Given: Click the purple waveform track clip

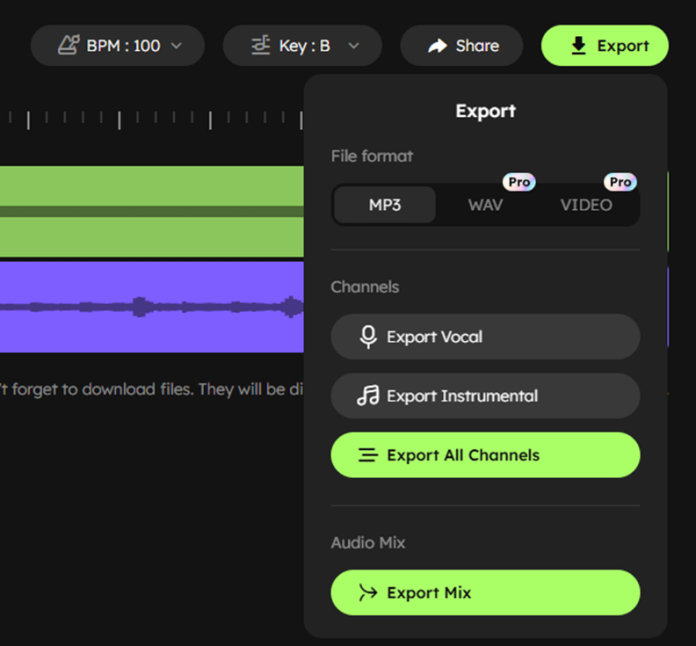Looking at the screenshot, I should click(152, 307).
